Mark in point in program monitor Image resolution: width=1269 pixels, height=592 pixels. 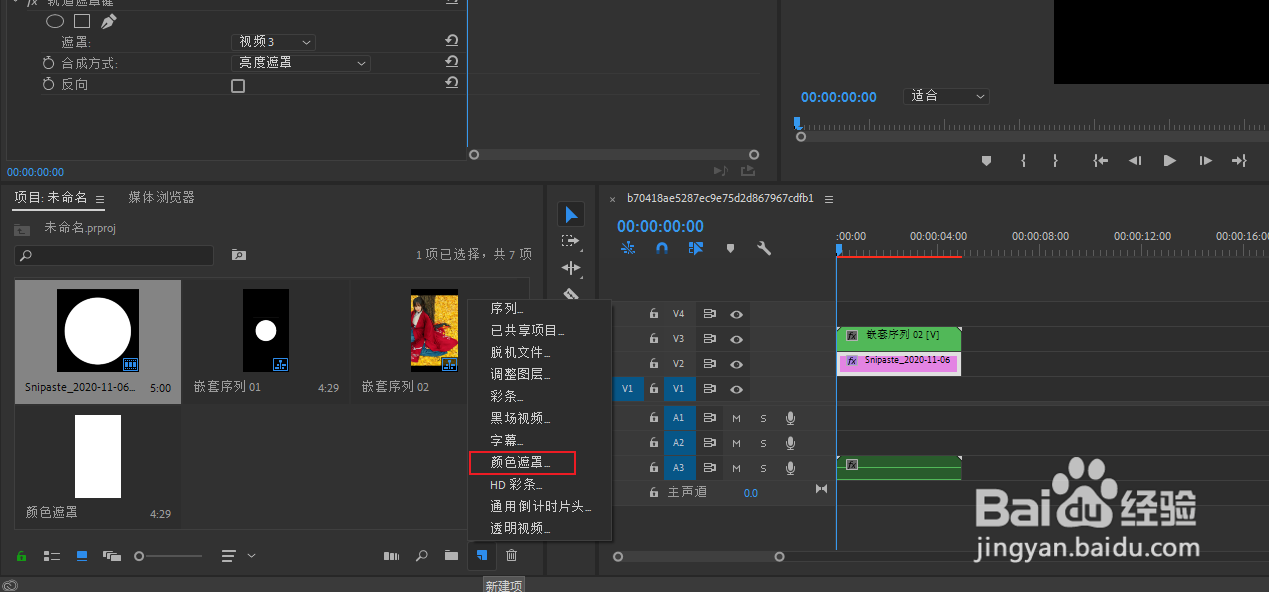(1023, 160)
